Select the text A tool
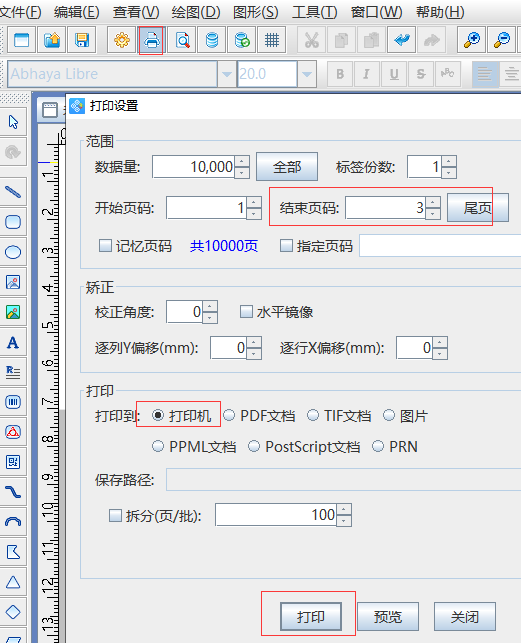This screenshot has height=643, width=521. coord(13,342)
